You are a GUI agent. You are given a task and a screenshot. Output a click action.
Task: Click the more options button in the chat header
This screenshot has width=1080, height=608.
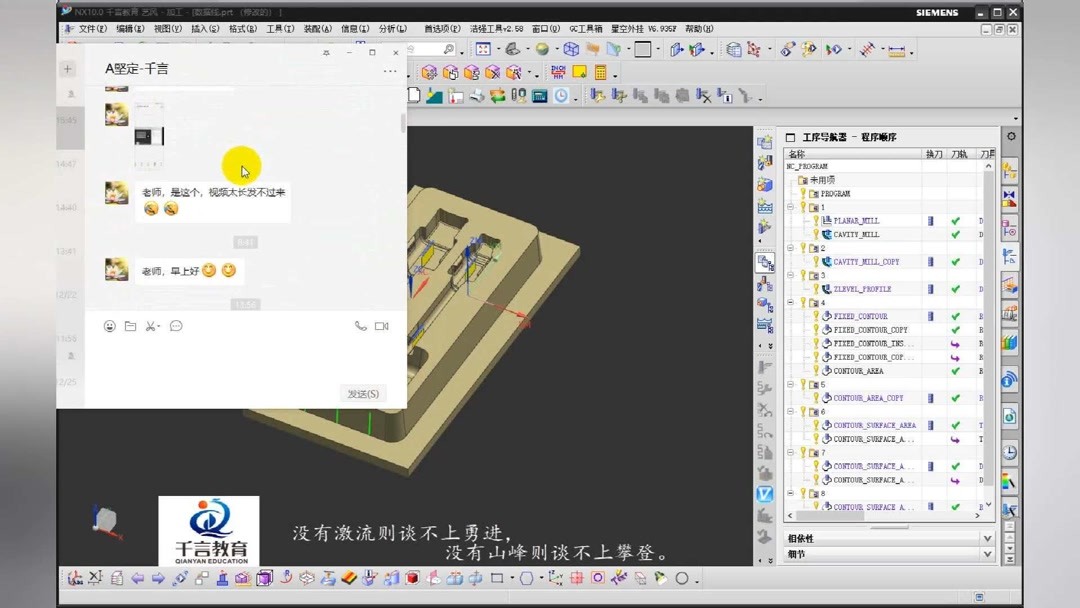coord(389,69)
